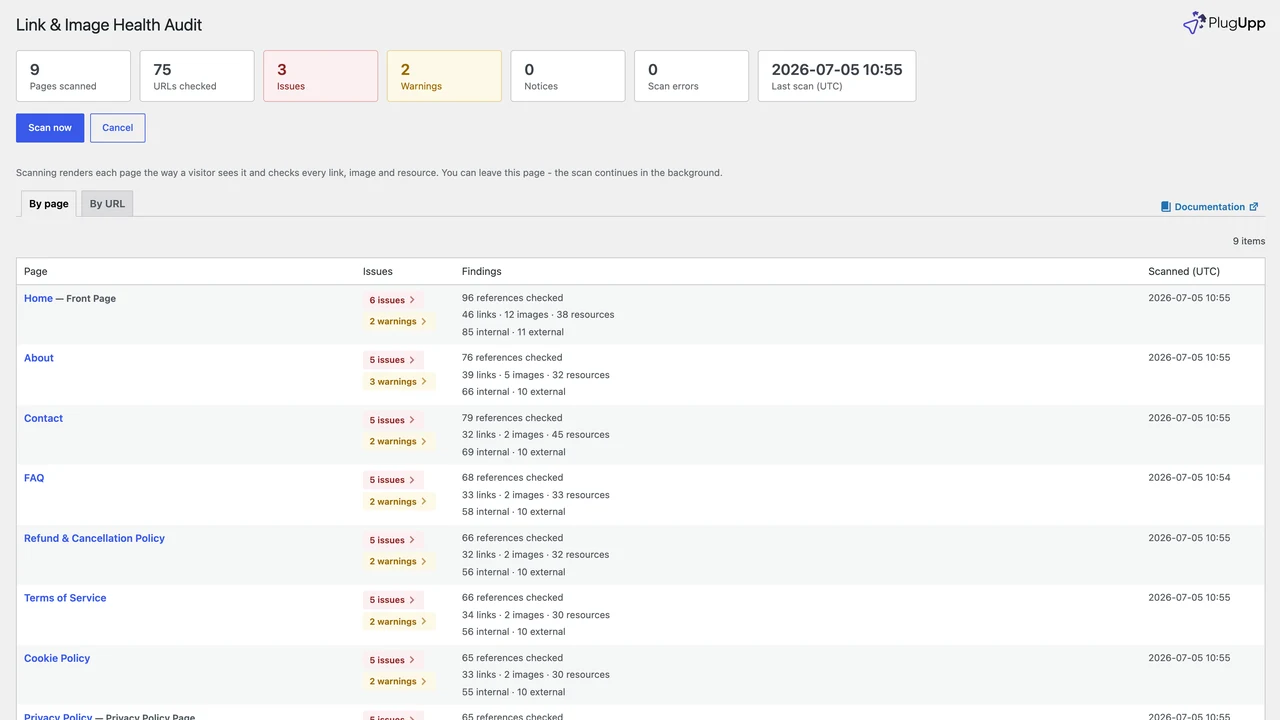Click "55 internal · 10 external" text
This screenshot has width=1280, height=720.
[x=514, y=692]
